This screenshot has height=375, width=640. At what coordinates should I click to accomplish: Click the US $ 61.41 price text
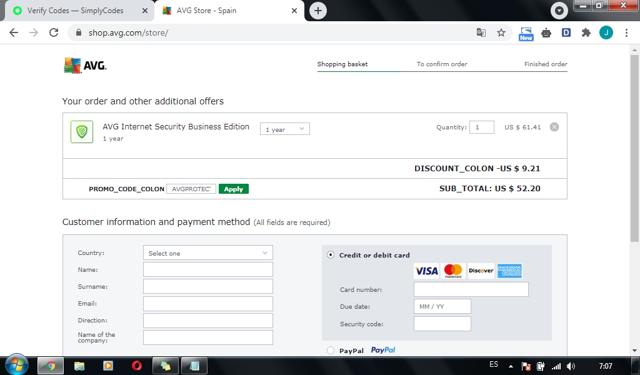click(x=522, y=127)
